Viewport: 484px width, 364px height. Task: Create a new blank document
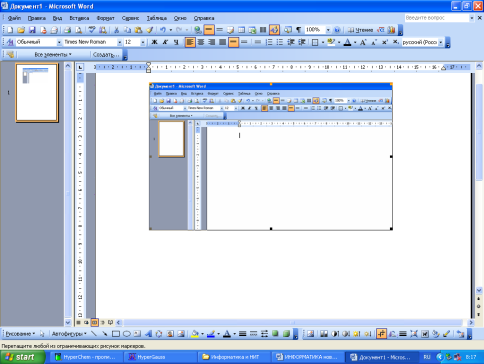[10, 30]
